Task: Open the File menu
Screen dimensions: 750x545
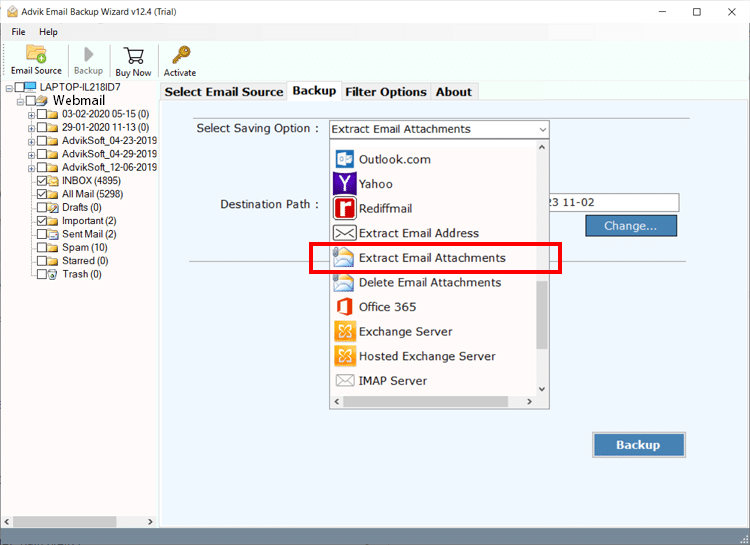Action: pos(18,32)
